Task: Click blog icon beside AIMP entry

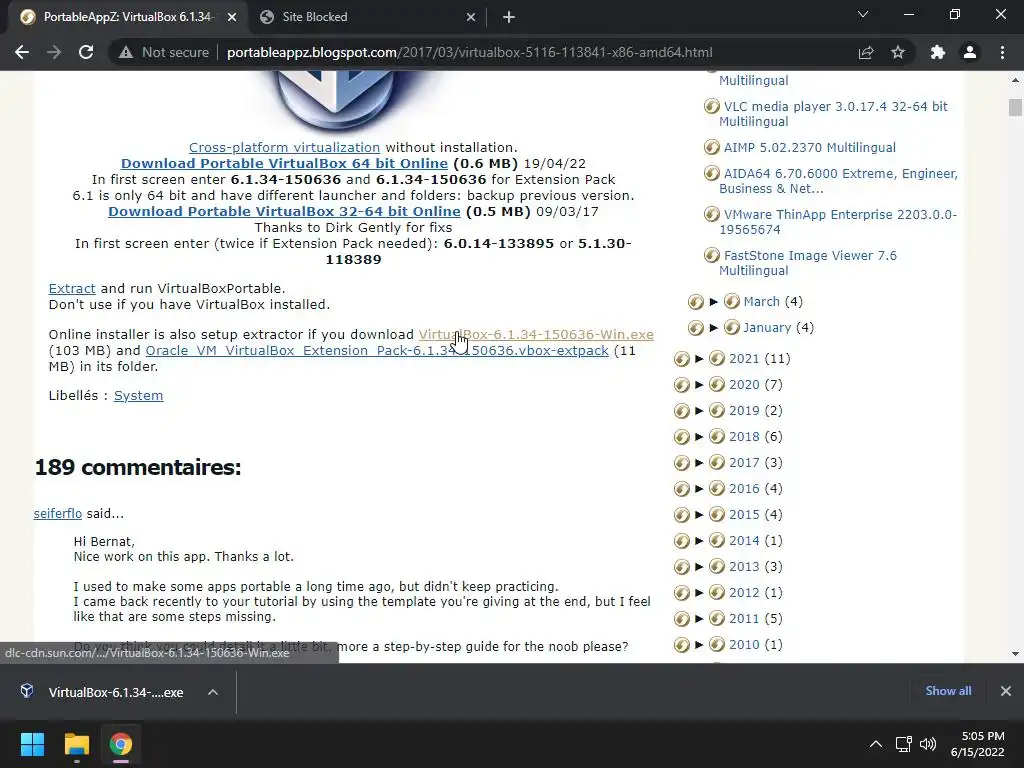Action: [x=711, y=148]
